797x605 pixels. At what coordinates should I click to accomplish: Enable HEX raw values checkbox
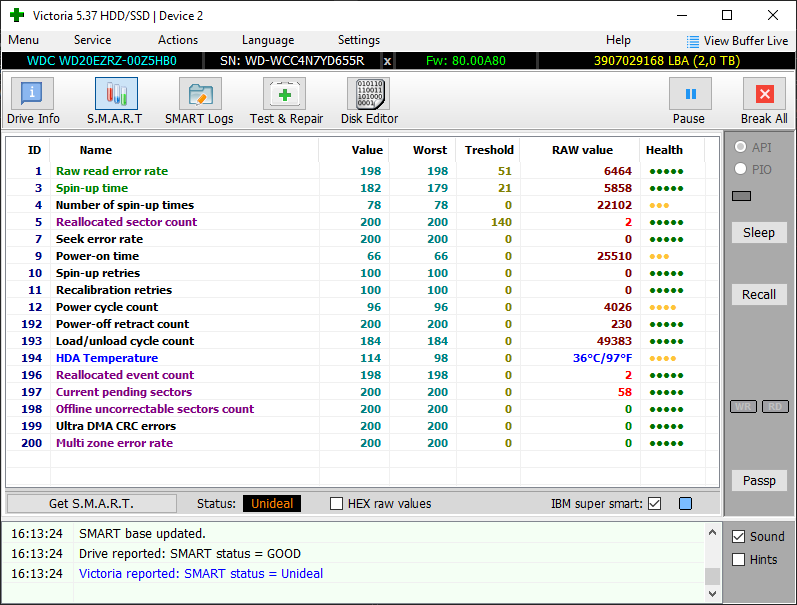(x=337, y=504)
